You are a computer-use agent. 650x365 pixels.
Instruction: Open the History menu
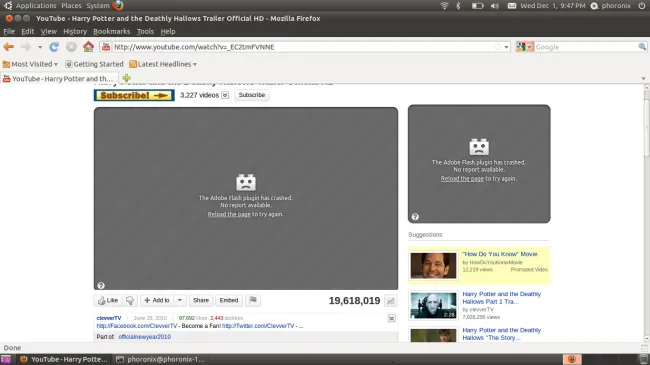(75, 31)
